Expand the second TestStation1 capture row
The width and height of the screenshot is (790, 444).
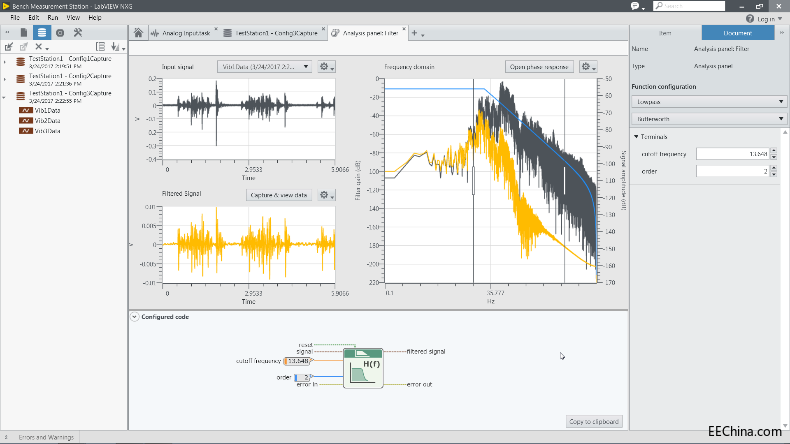click(x=5, y=79)
